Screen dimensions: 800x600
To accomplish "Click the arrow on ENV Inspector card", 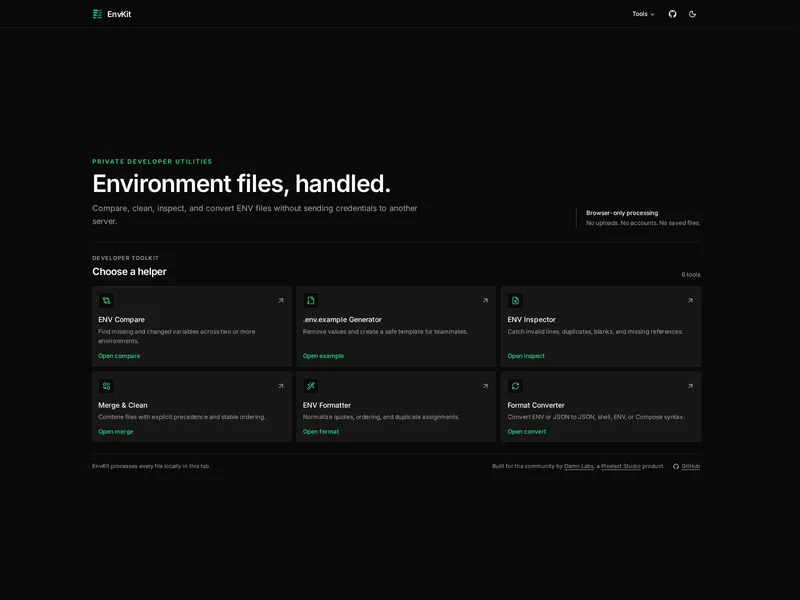I will 690,301.
